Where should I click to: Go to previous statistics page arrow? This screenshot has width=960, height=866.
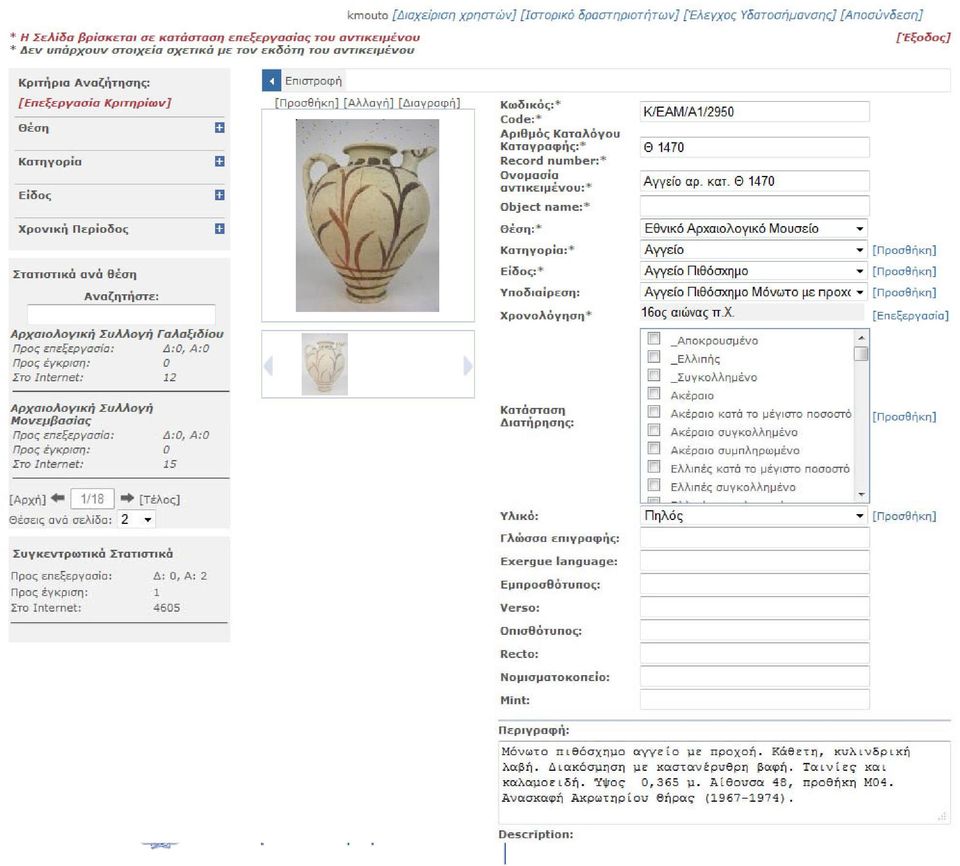click(x=58, y=498)
